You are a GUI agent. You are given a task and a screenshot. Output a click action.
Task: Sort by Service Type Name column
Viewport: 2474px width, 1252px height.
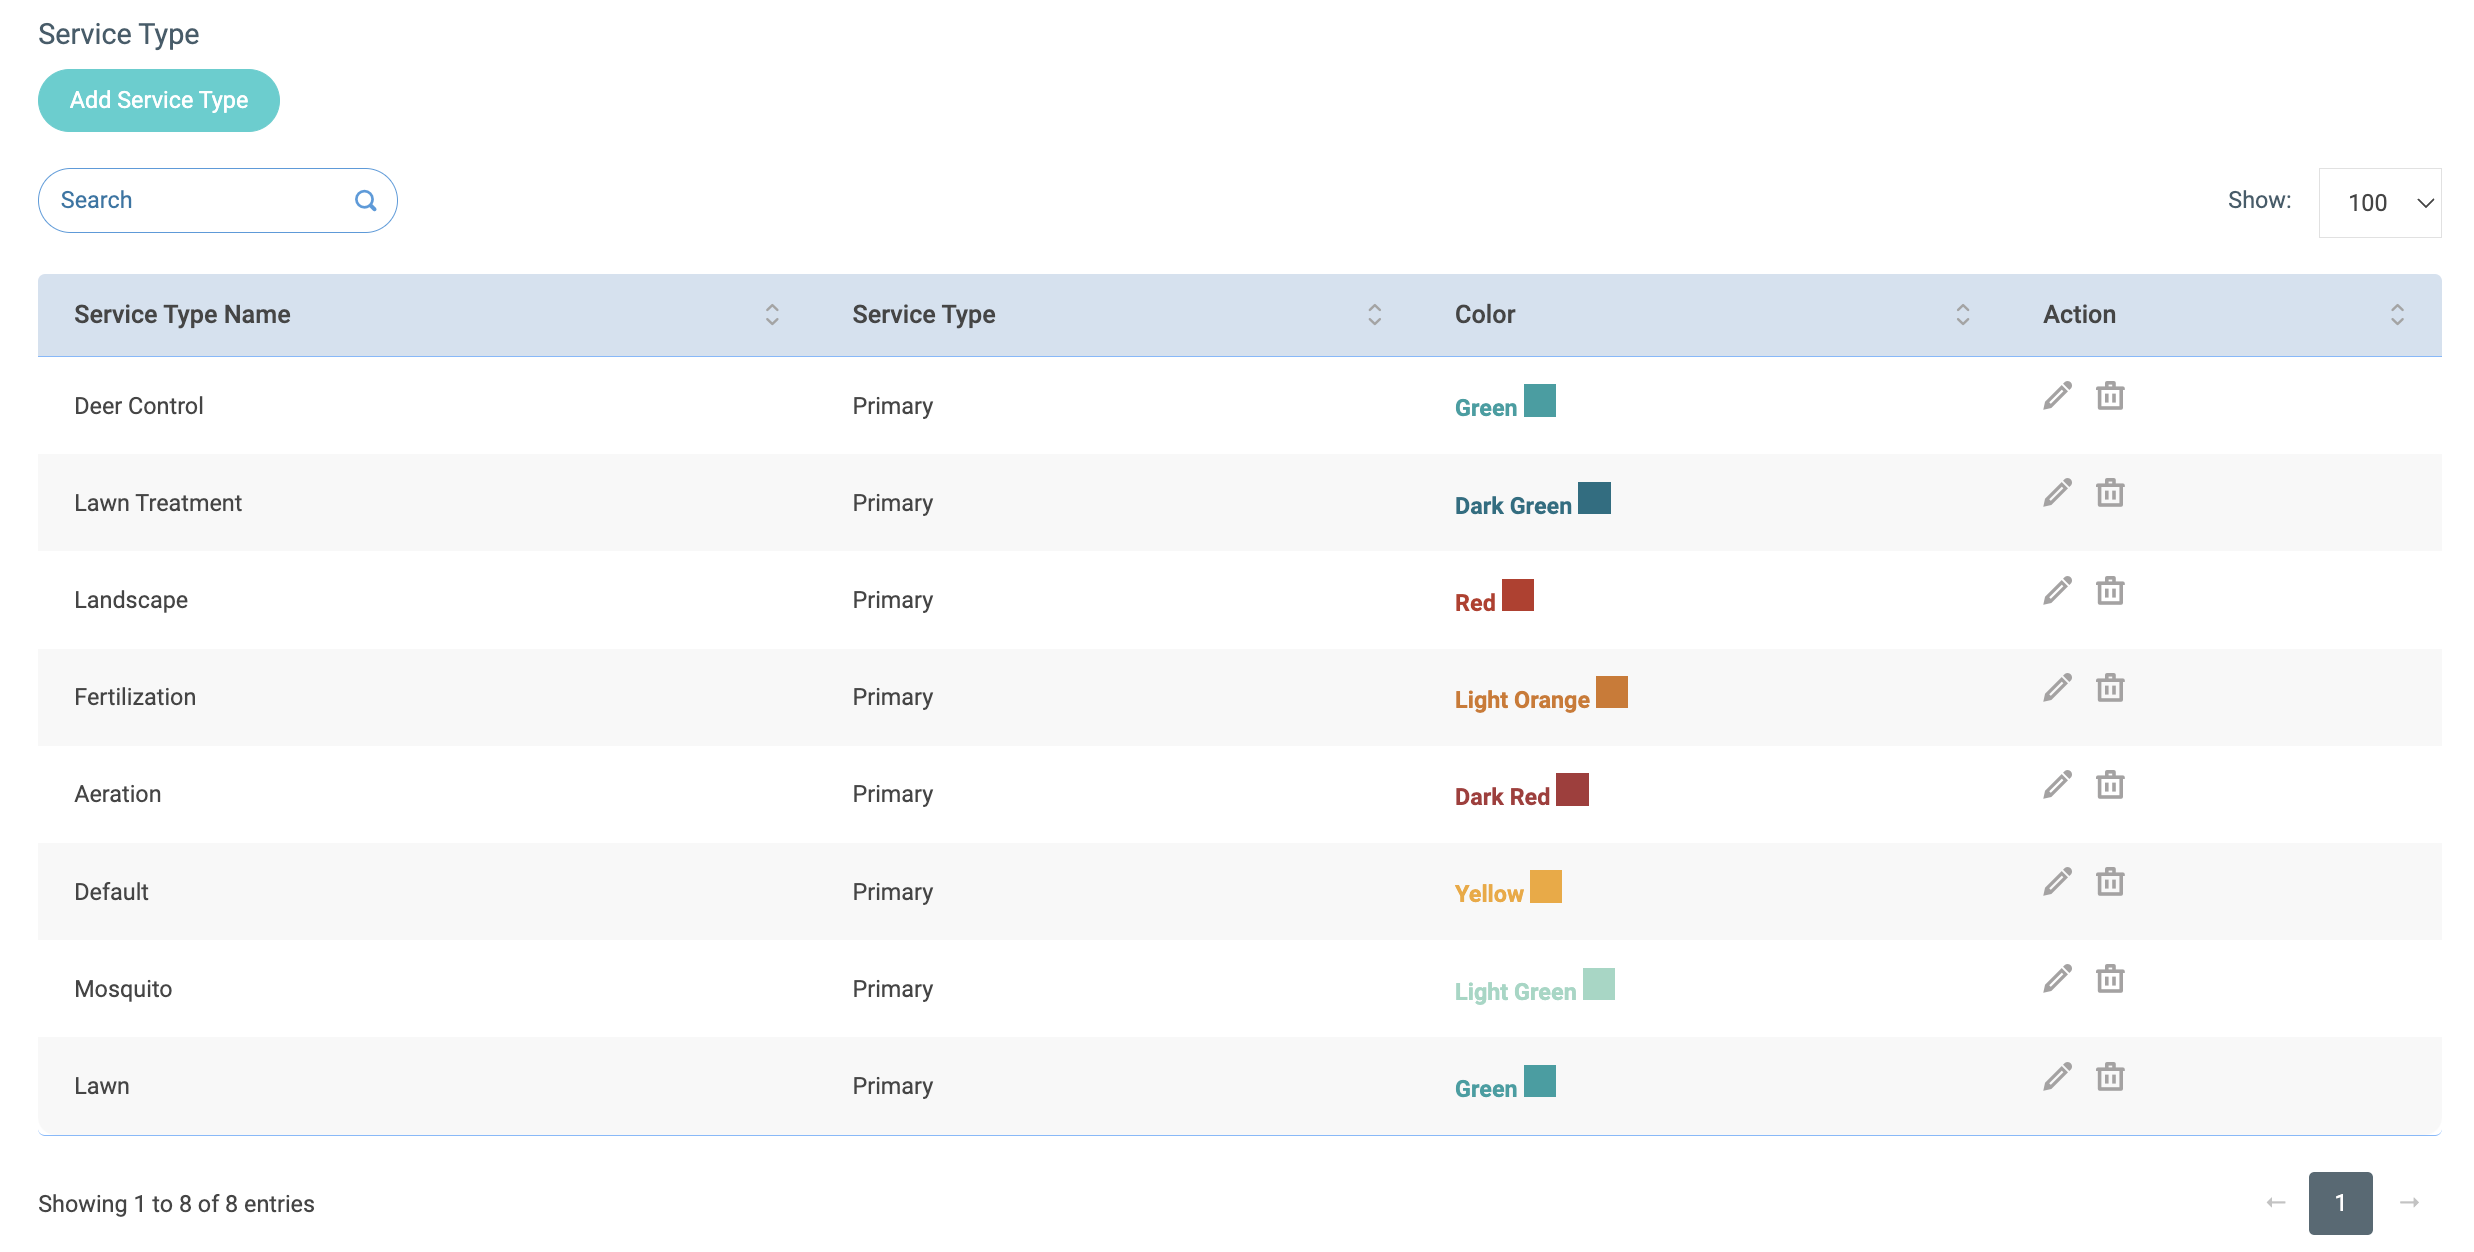pos(771,315)
